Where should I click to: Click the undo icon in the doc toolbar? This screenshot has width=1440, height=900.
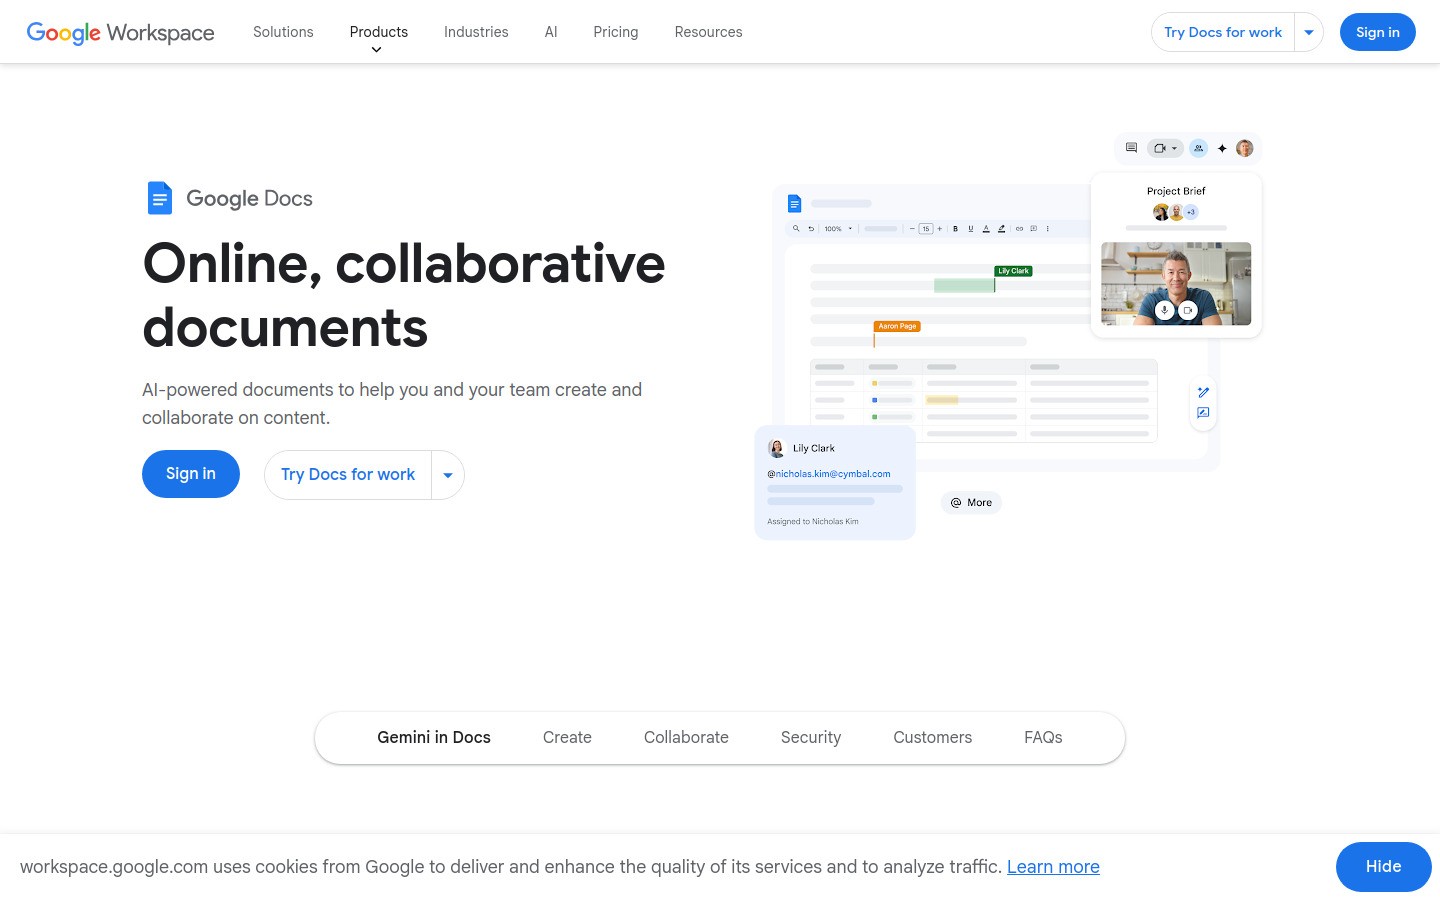pos(812,228)
